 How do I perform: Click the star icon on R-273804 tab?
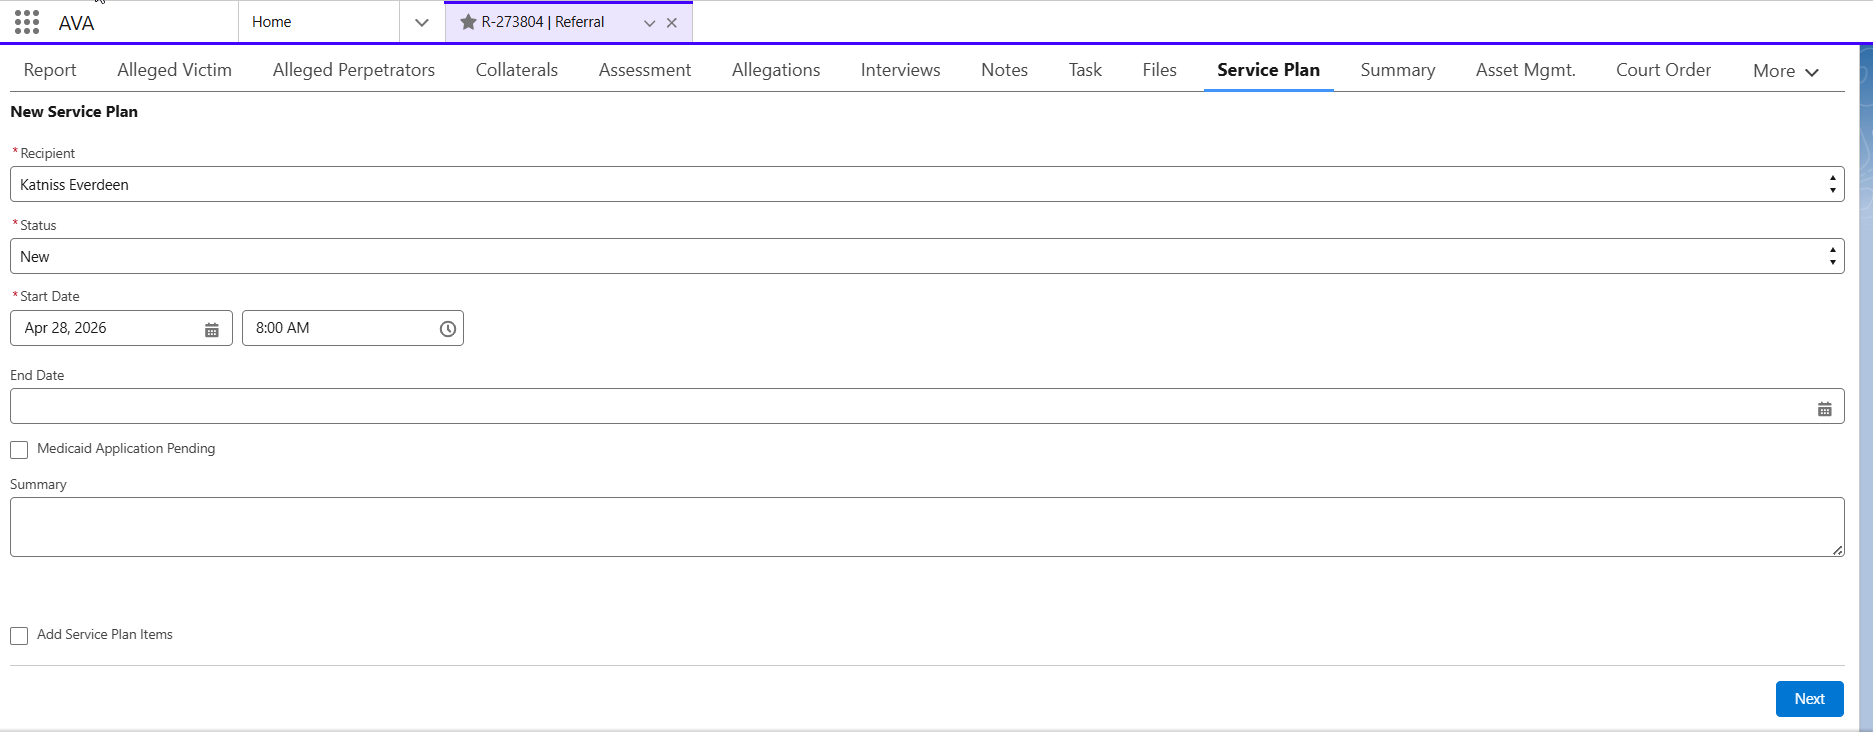(x=468, y=22)
